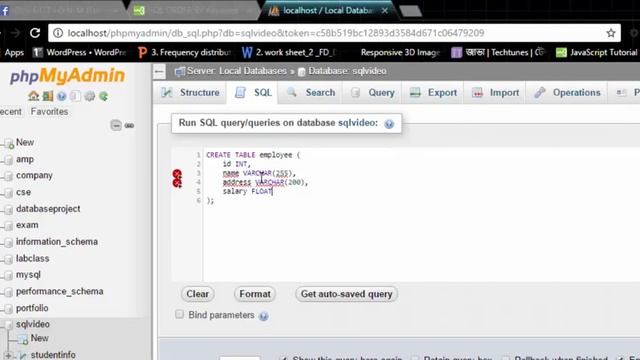Open a new browser tab

point(410,11)
